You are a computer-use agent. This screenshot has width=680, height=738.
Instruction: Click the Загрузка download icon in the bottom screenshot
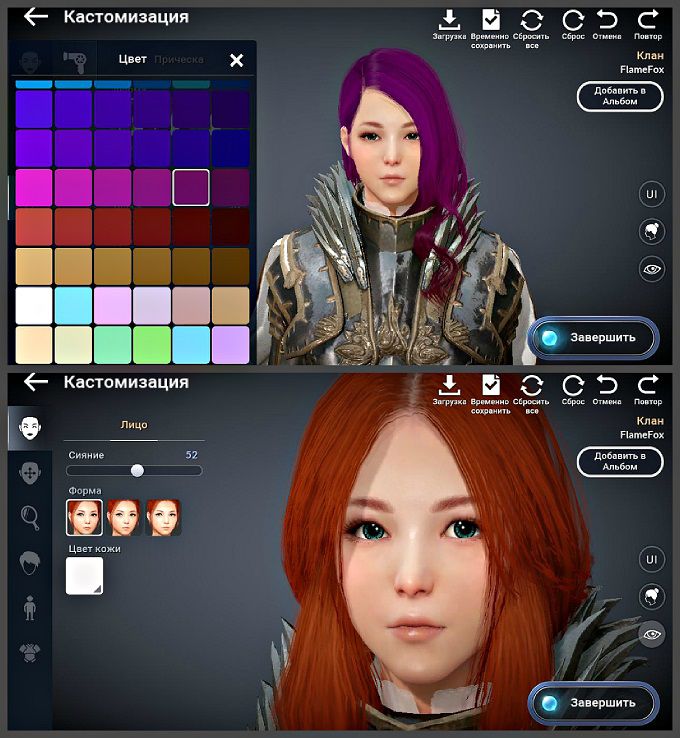coord(449,385)
